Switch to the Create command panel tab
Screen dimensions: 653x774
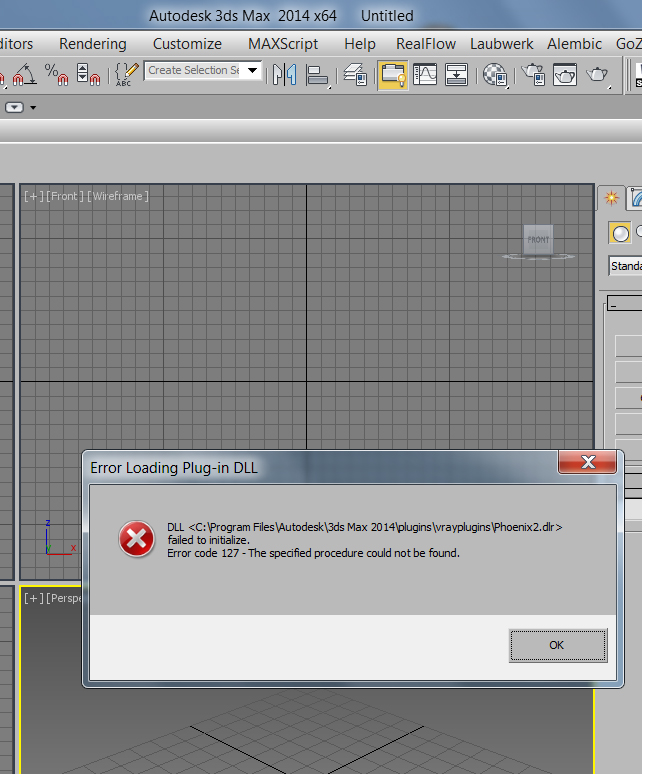tap(611, 198)
